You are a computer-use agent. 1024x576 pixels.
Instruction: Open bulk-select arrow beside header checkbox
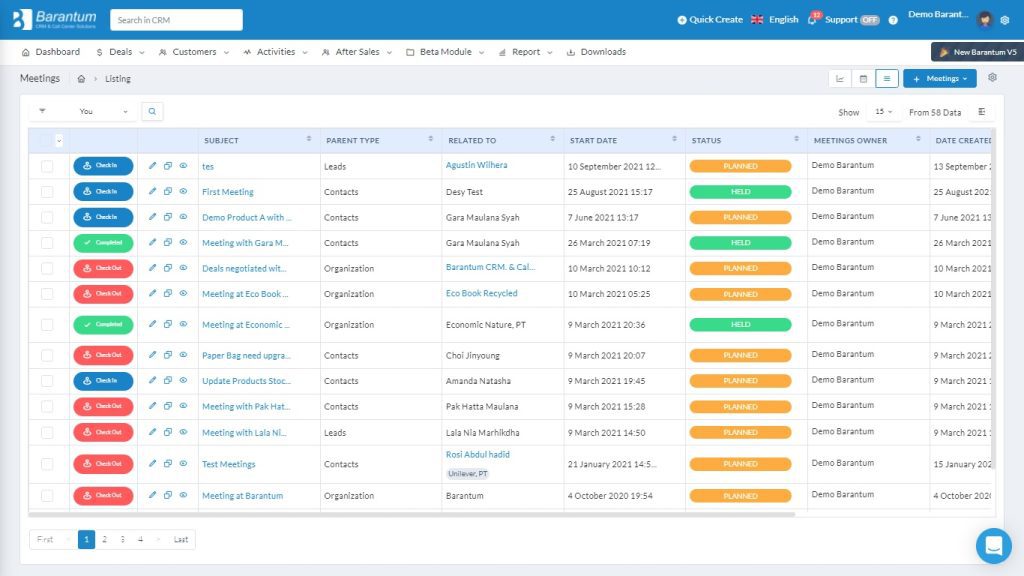[59, 140]
